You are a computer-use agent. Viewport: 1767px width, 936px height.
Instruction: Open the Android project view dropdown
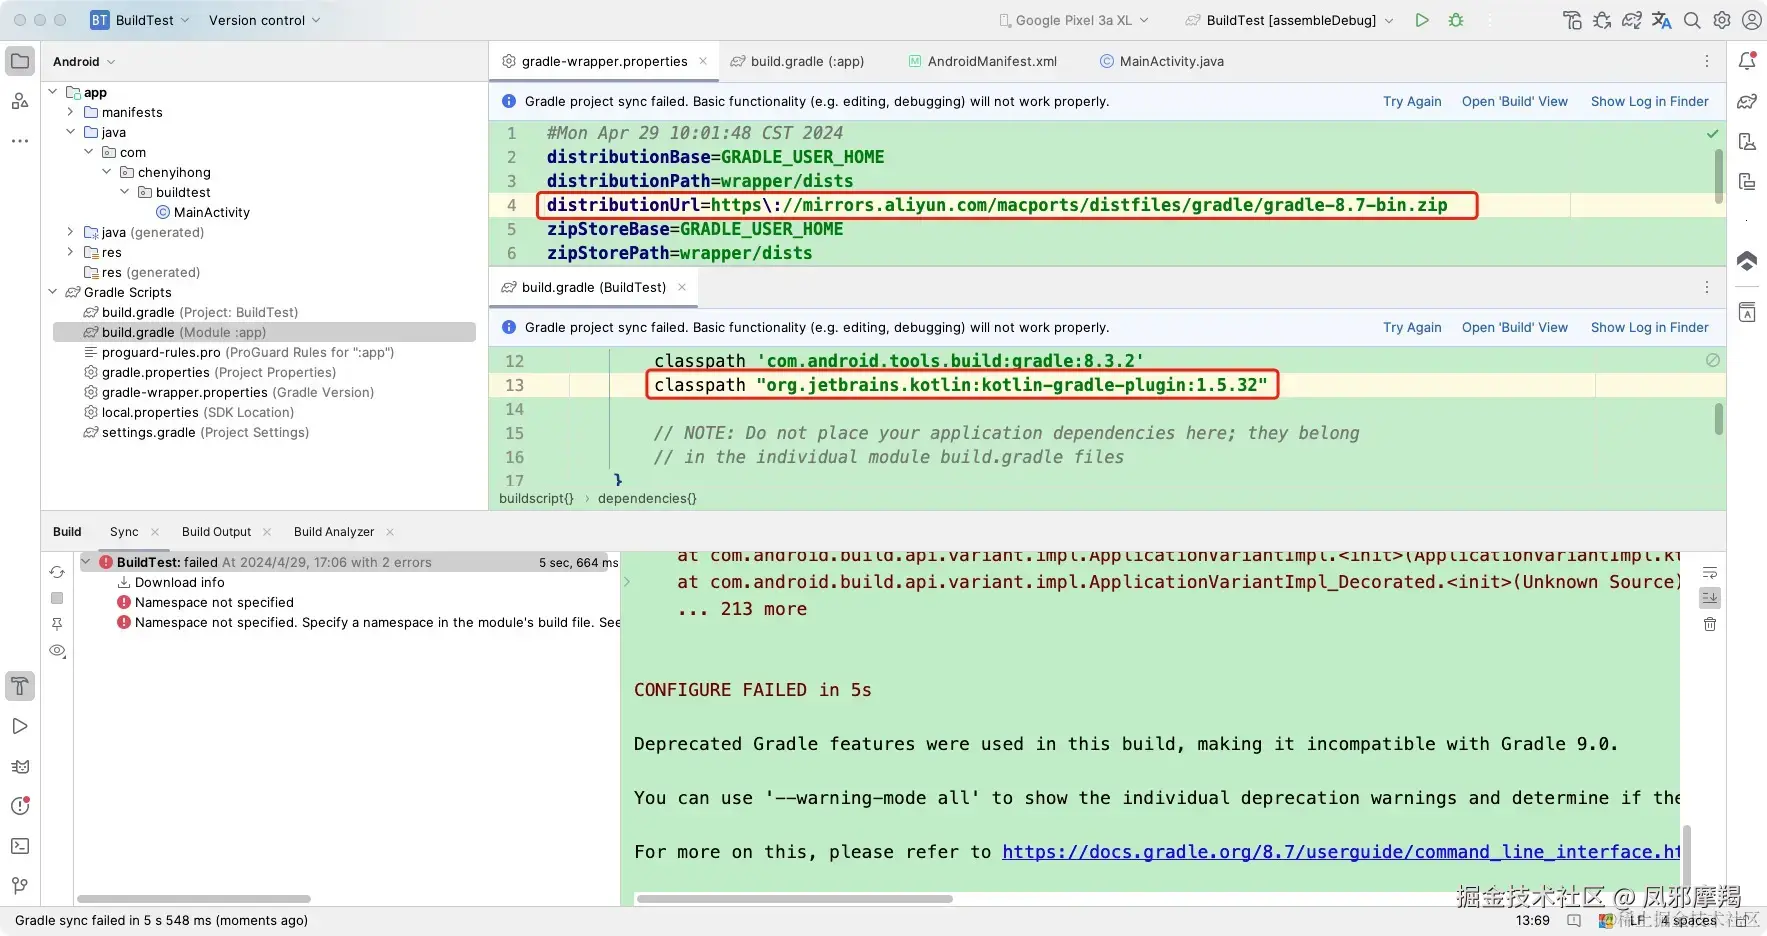(x=84, y=61)
